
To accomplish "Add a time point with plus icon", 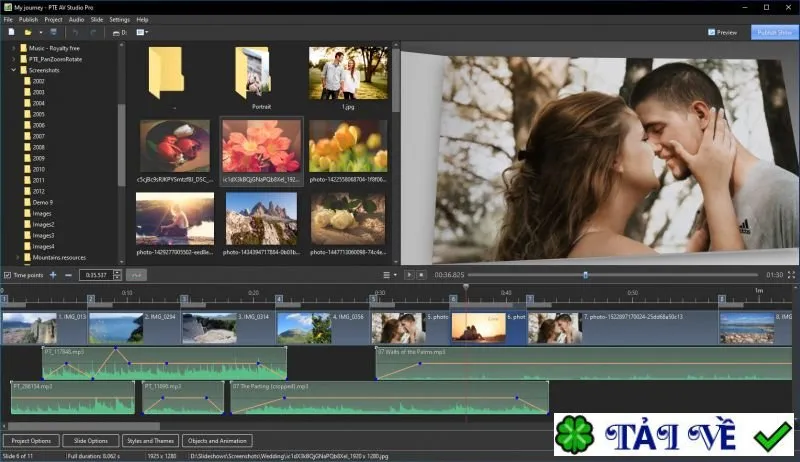I will tap(53, 275).
